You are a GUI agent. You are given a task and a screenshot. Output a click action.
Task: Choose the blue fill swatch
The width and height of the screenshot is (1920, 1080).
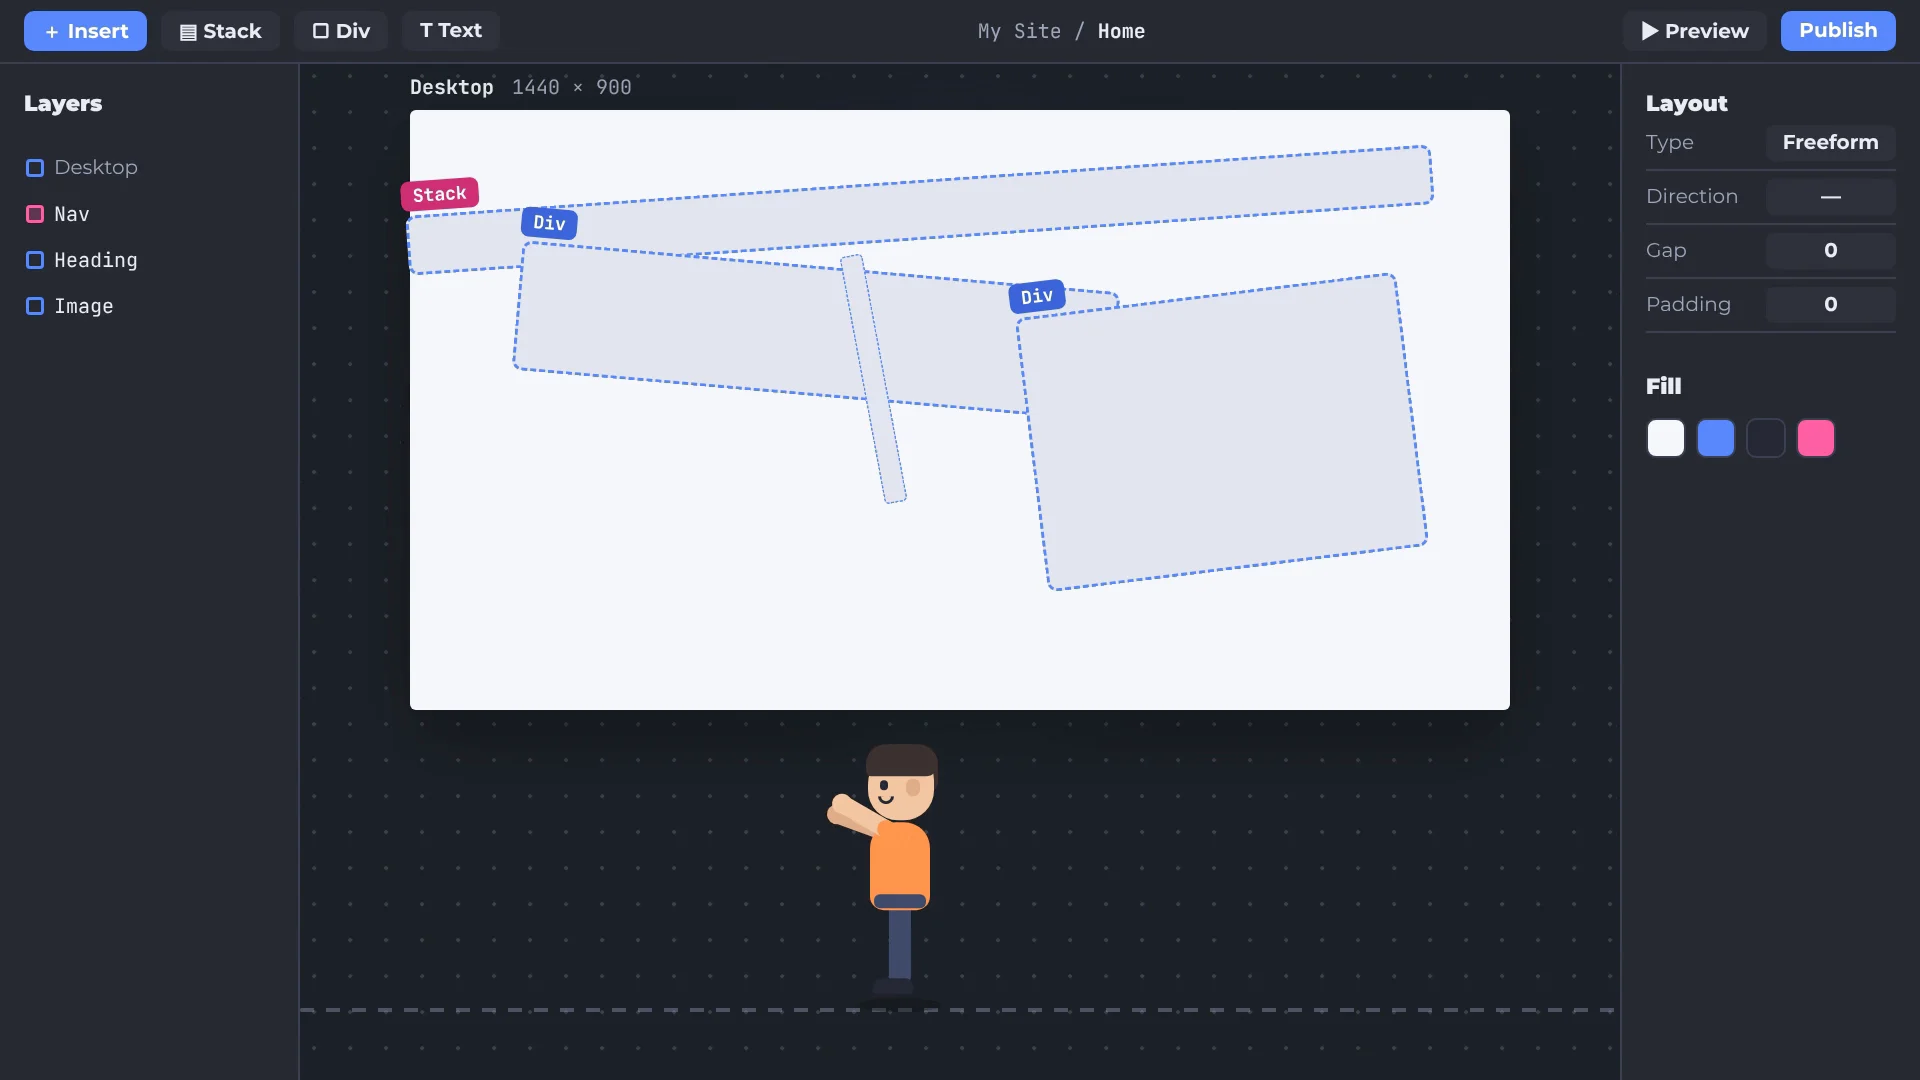1716,438
